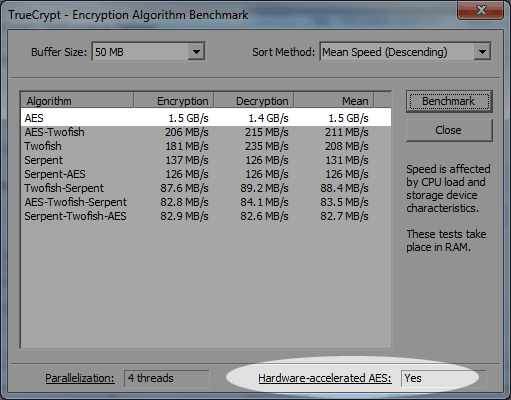Image resolution: width=511 pixels, height=400 pixels.
Task: Select the Serpent-AES algorithm row
Action: click(206, 174)
